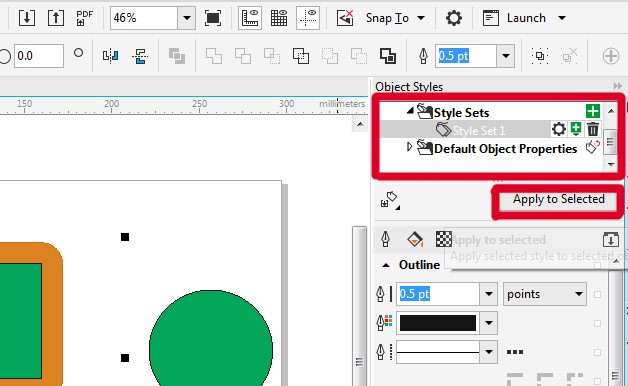The image size is (628, 386).
Task: Toggle the Show grid icon
Action: tap(279, 18)
